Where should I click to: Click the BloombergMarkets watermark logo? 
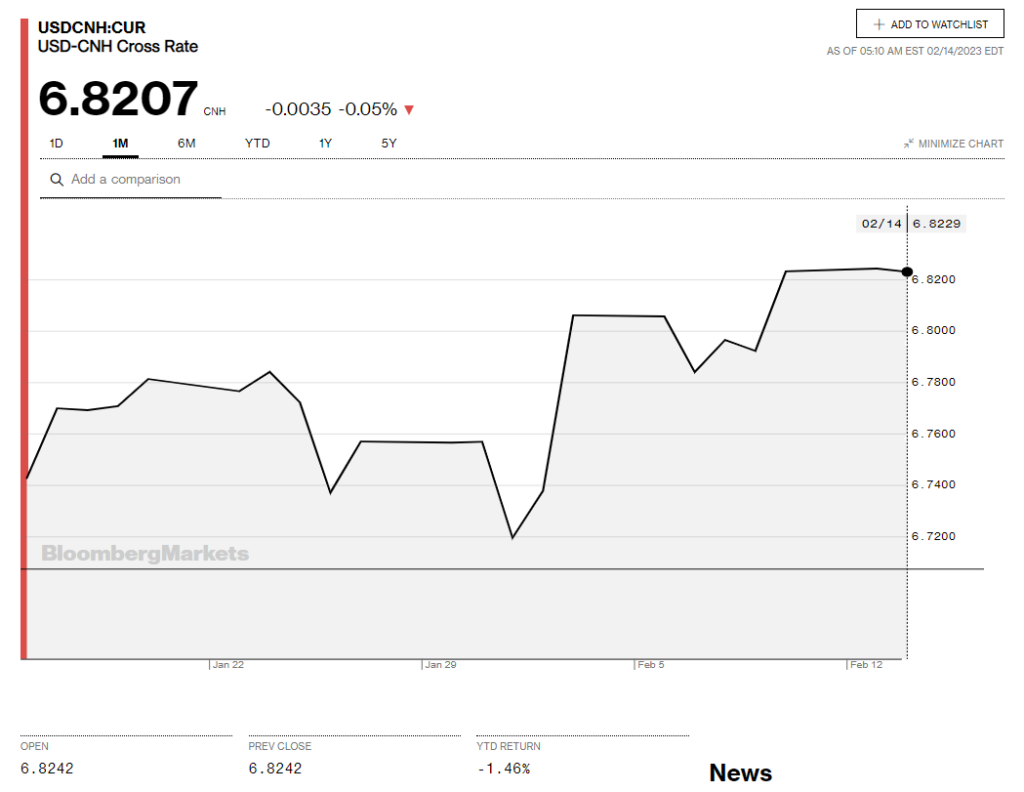pos(145,554)
